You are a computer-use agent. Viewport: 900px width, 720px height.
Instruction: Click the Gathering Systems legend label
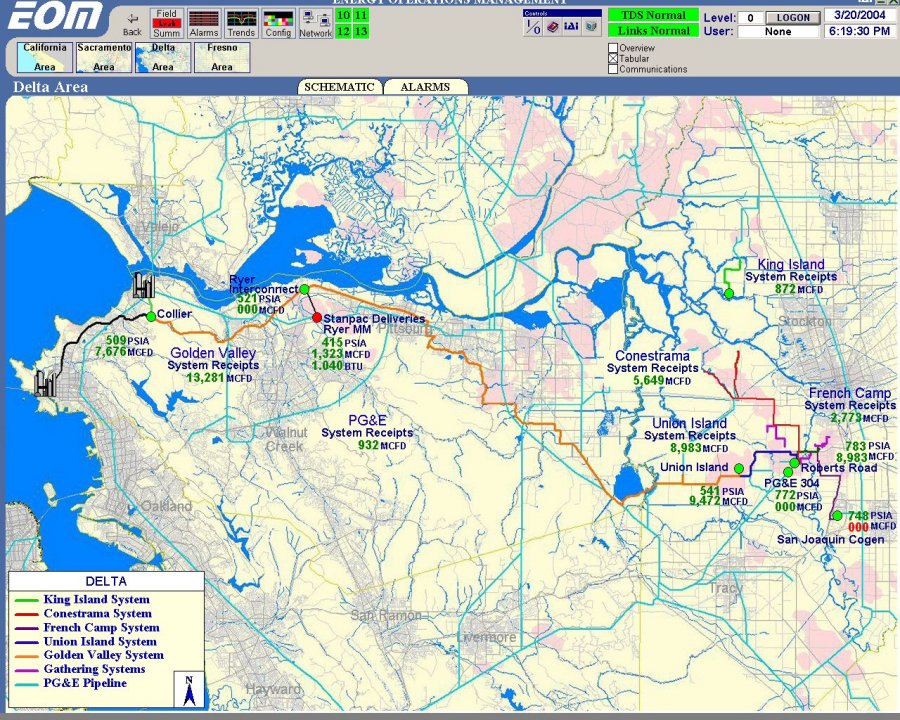pyautogui.click(x=94, y=669)
